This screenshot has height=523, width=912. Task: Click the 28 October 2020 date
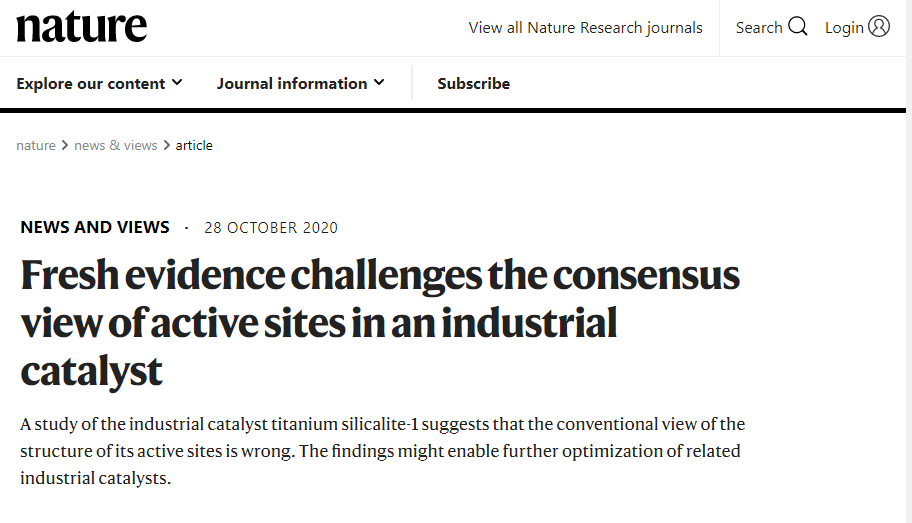point(271,227)
